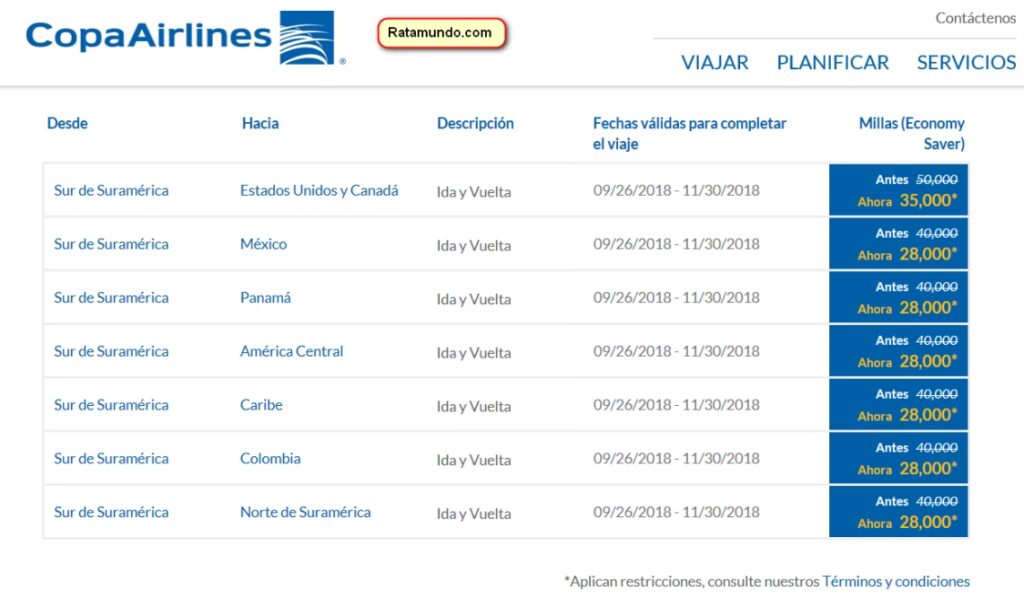This screenshot has height=608, width=1024.
Task: Select México destination link
Action: [x=263, y=244]
